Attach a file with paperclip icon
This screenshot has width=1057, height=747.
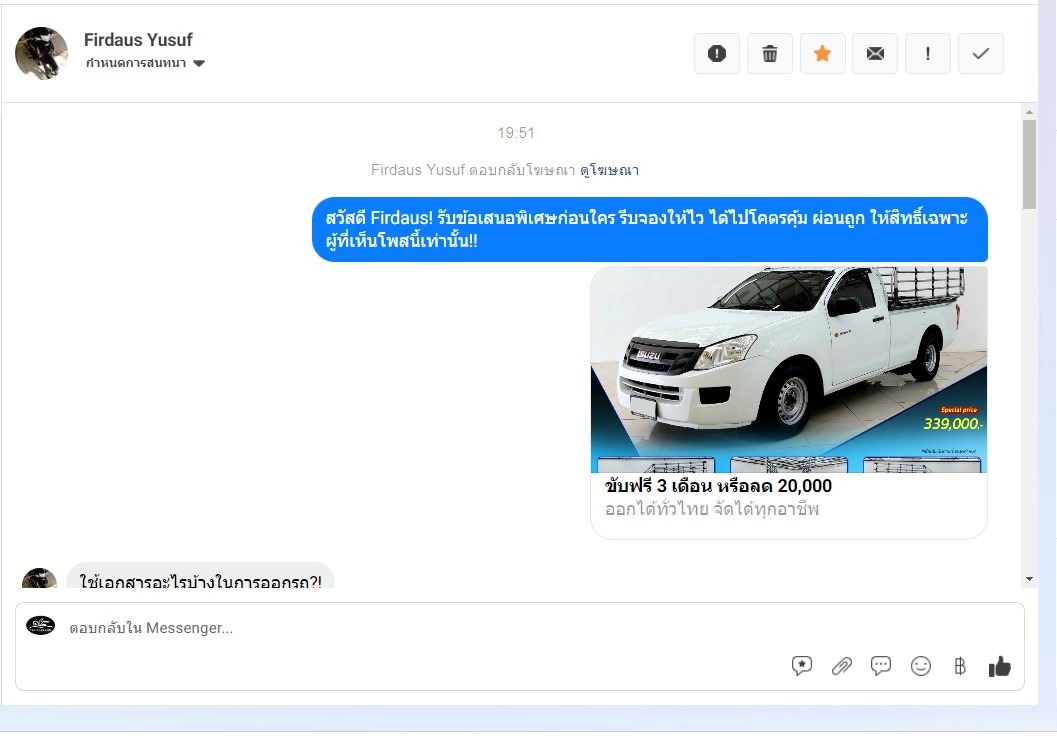coord(841,666)
